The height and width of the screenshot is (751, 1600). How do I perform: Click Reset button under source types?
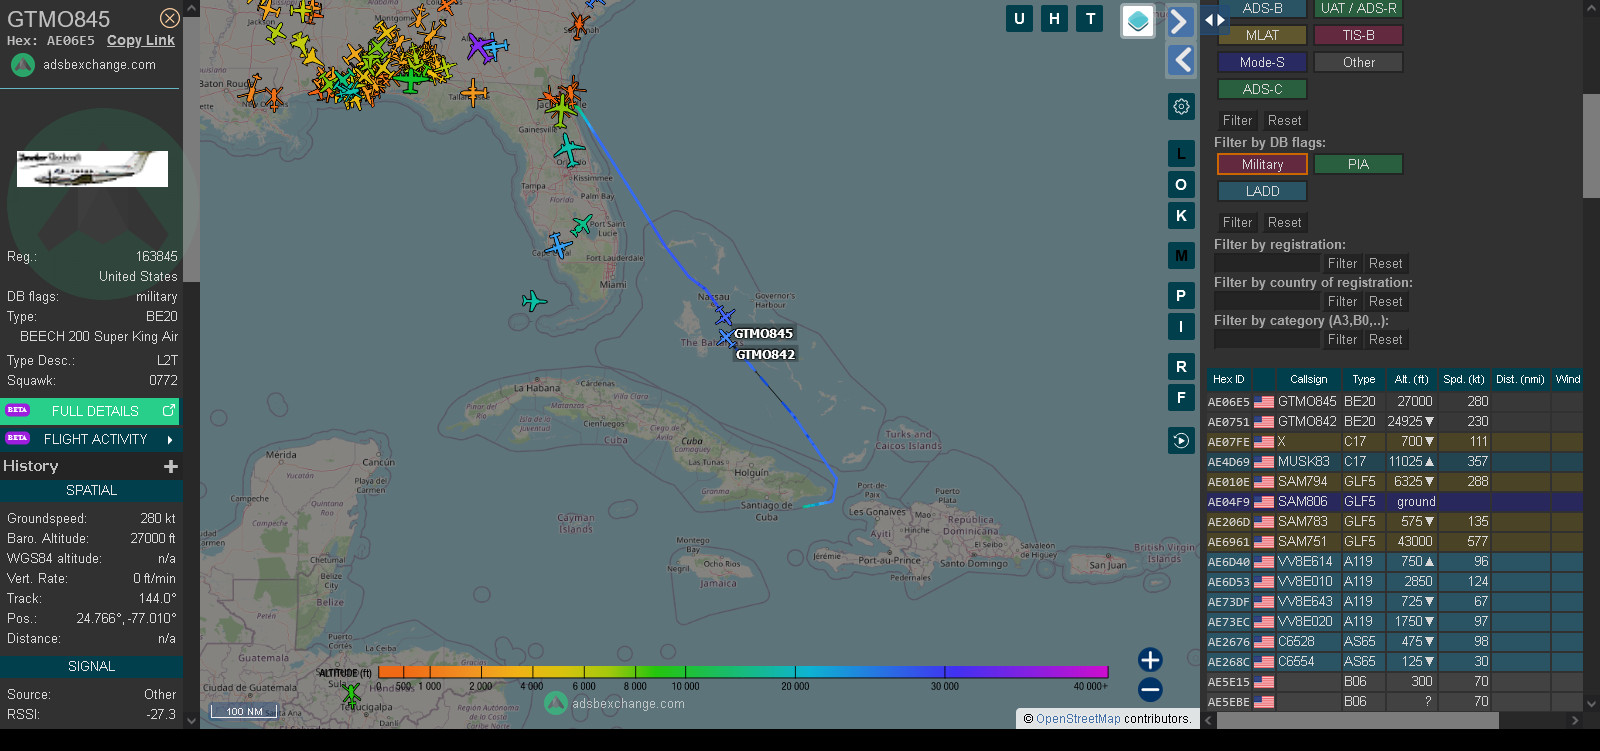tap(1284, 120)
